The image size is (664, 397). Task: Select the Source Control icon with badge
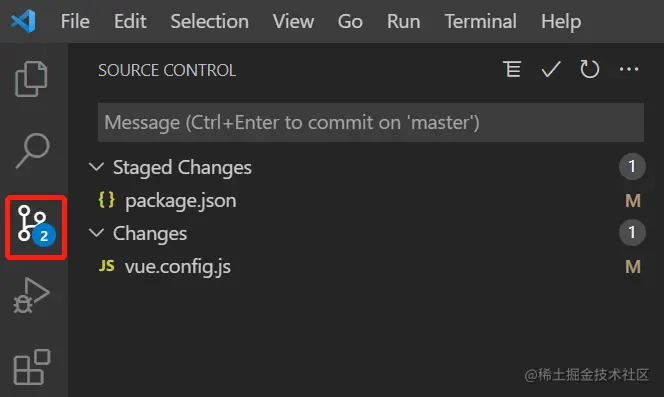(x=36, y=228)
